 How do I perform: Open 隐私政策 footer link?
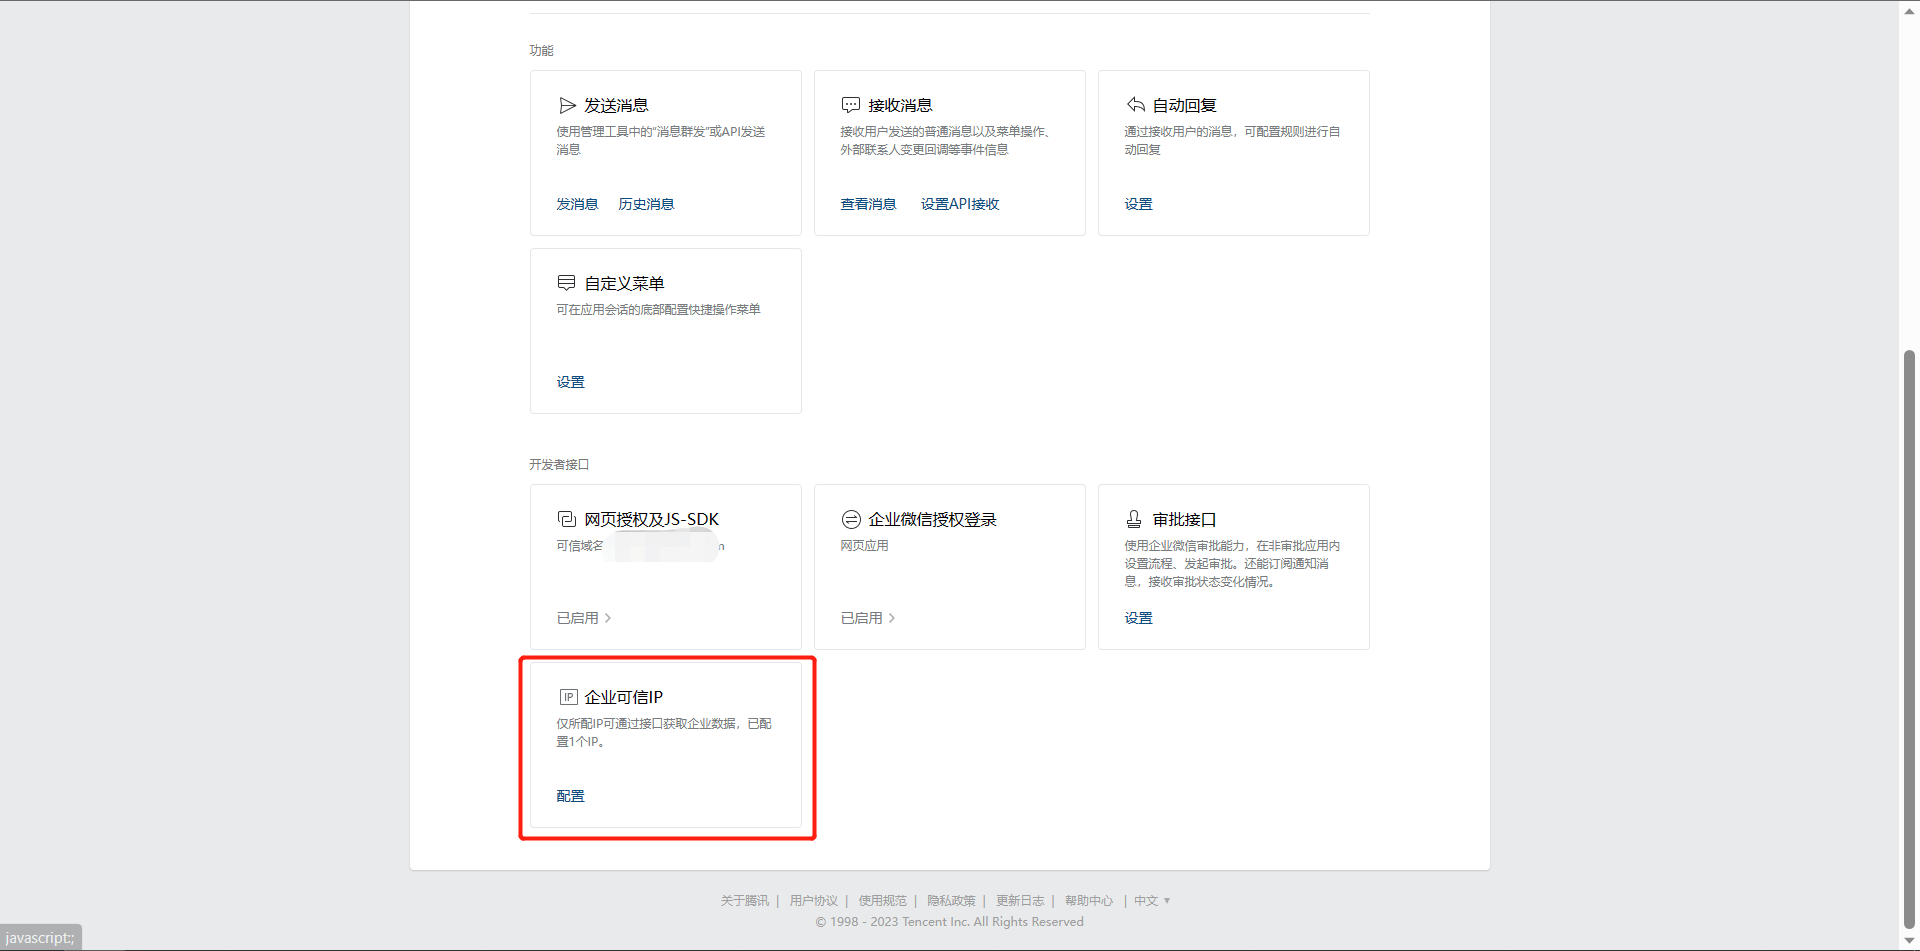point(950,901)
